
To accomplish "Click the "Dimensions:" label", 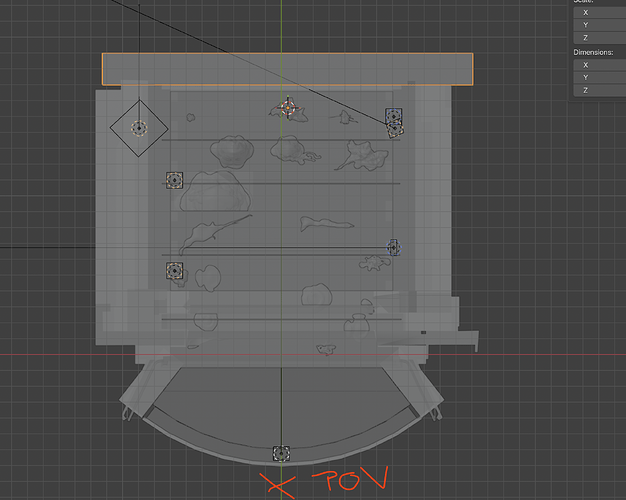I will [x=593, y=52].
